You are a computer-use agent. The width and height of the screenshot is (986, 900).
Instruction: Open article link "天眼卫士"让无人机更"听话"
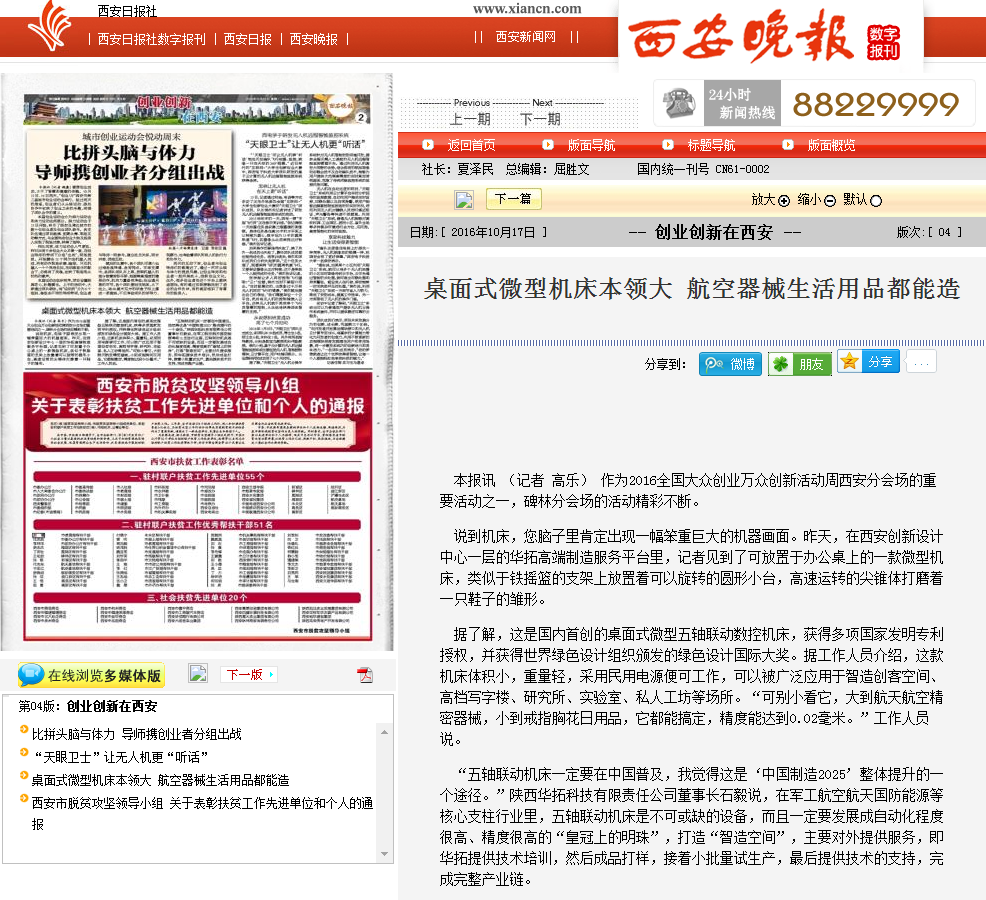[x=120, y=757]
